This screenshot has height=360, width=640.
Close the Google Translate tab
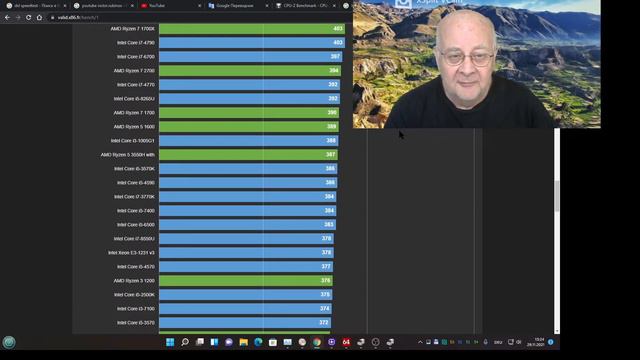click(x=267, y=6)
